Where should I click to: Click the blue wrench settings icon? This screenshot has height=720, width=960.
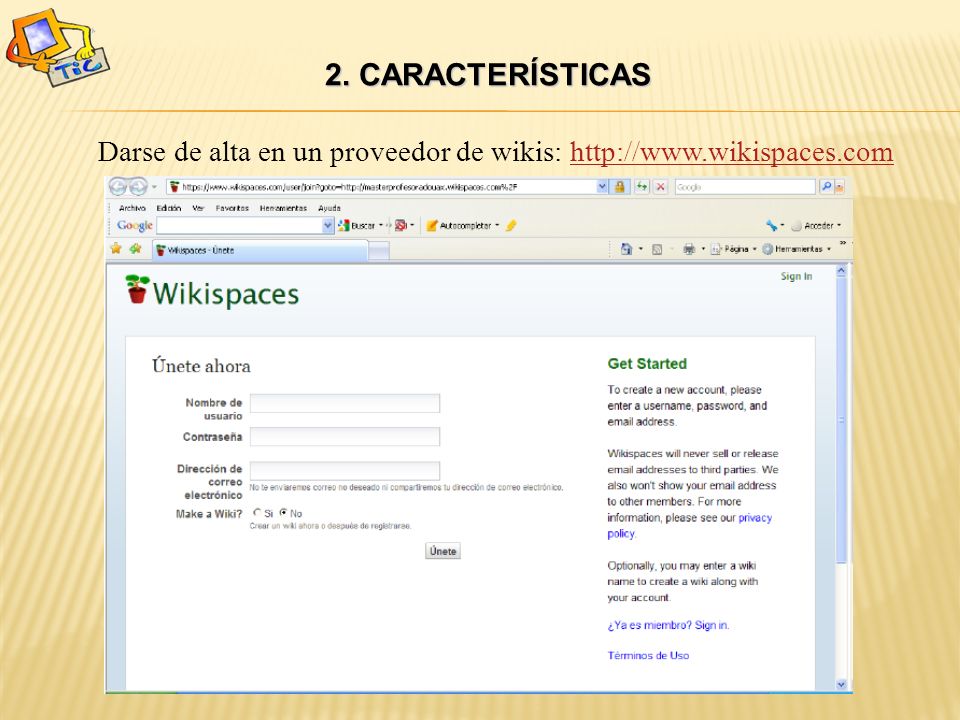[x=771, y=226]
